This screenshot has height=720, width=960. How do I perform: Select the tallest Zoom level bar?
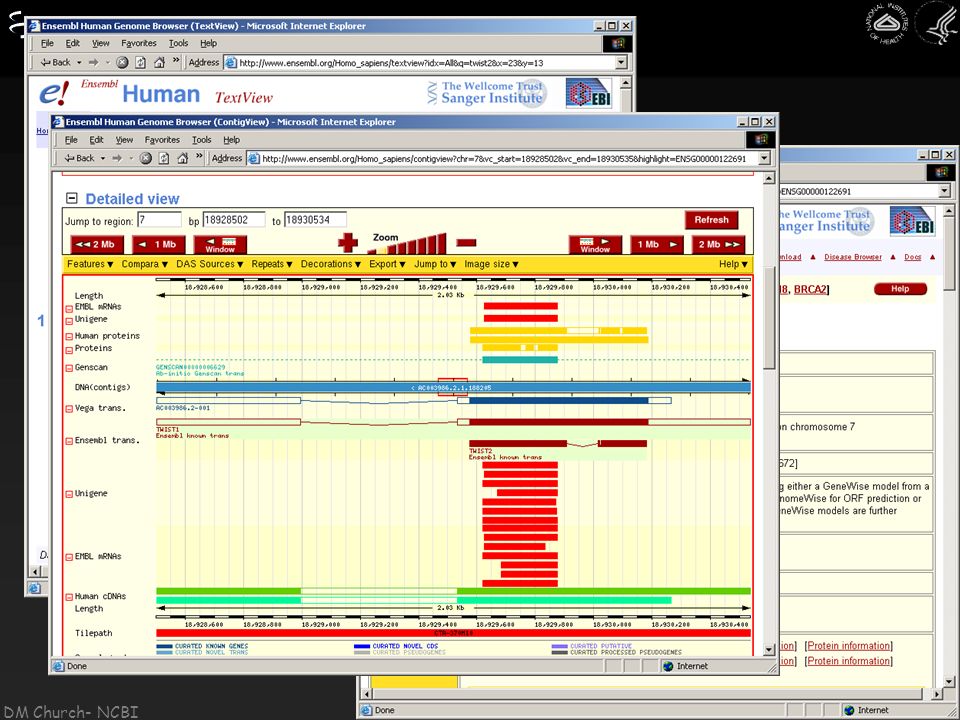(442, 243)
